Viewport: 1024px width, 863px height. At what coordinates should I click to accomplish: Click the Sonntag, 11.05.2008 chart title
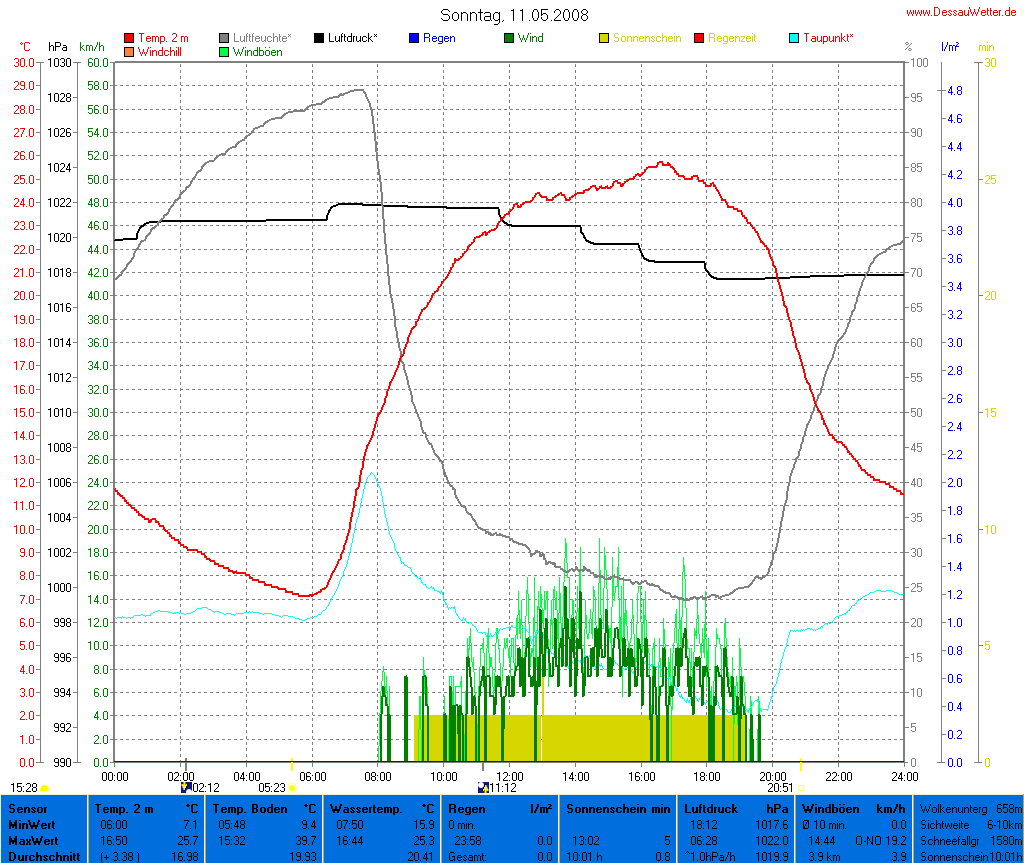pos(514,15)
